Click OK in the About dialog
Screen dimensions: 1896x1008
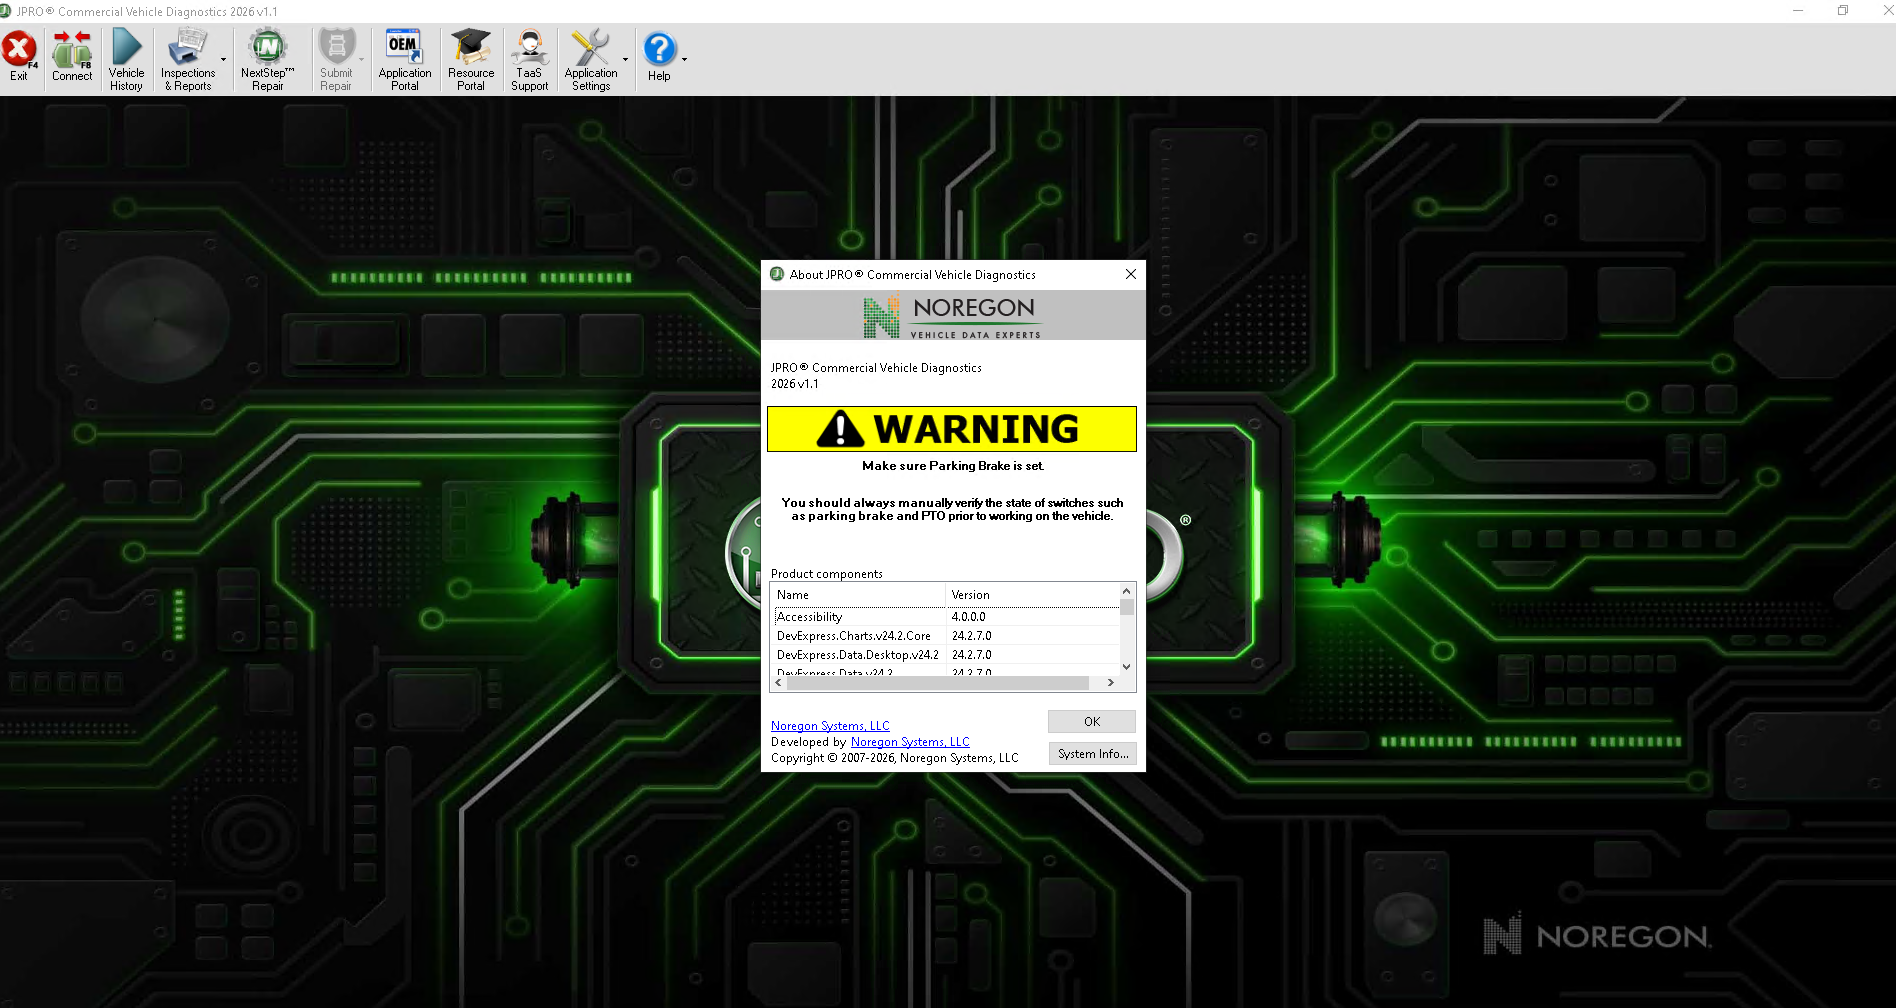[x=1092, y=722]
